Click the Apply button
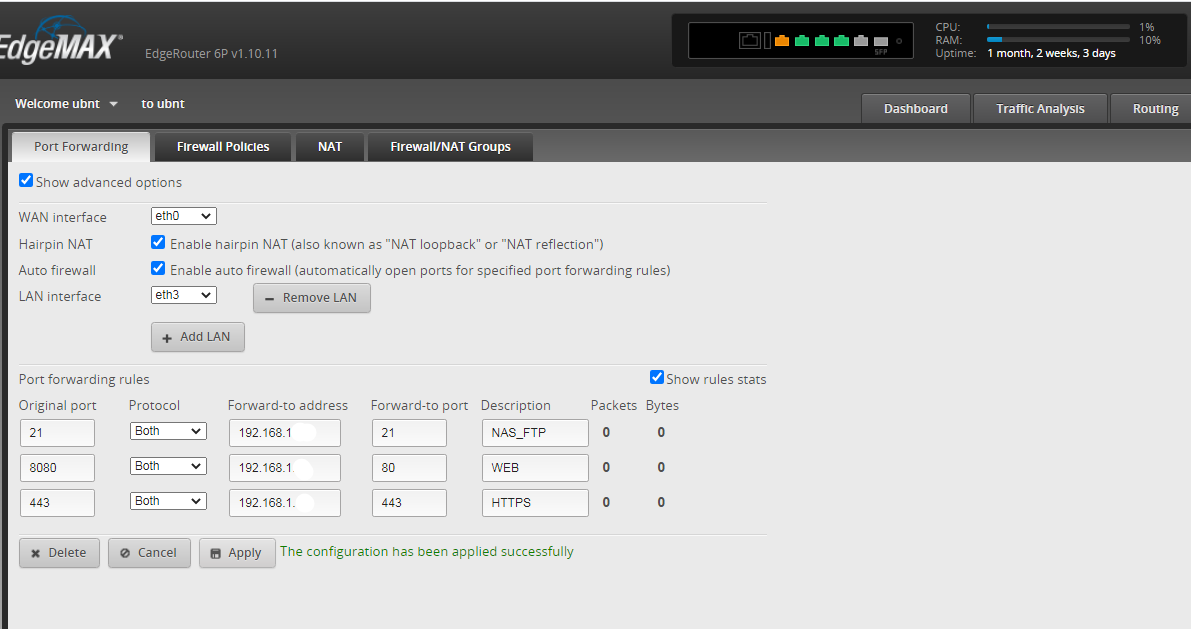Viewport: 1191px width, 629px height. pos(237,553)
